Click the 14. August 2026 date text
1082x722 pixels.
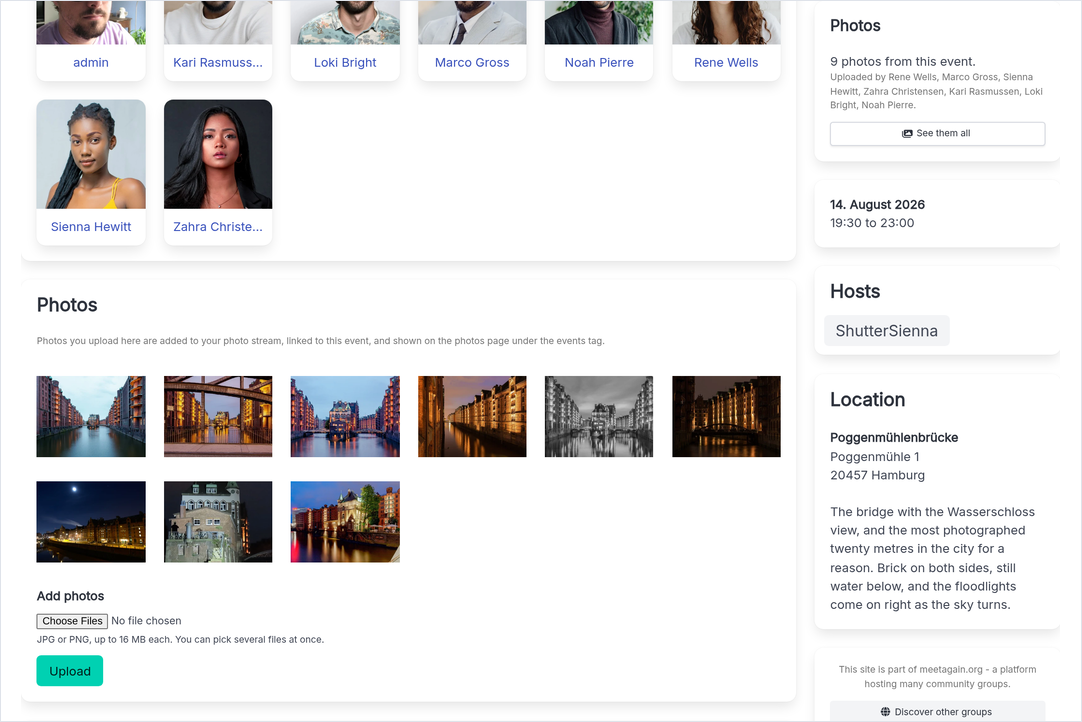tap(877, 204)
